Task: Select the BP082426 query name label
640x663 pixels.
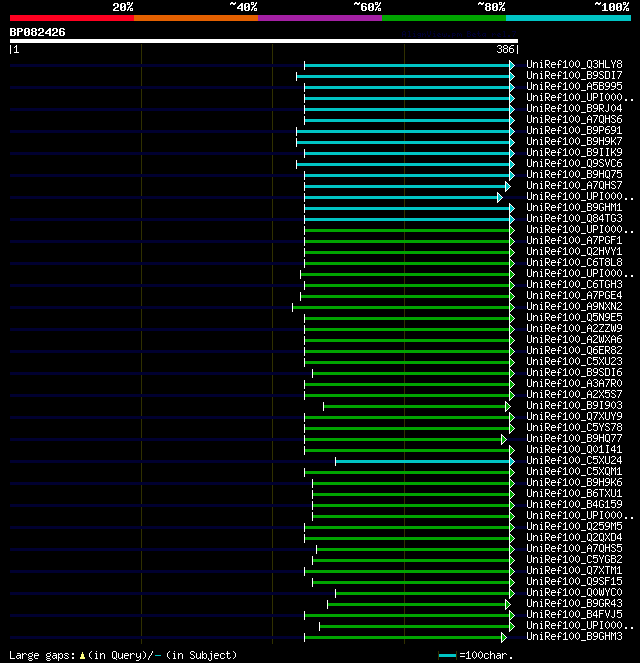Action: coord(38,33)
